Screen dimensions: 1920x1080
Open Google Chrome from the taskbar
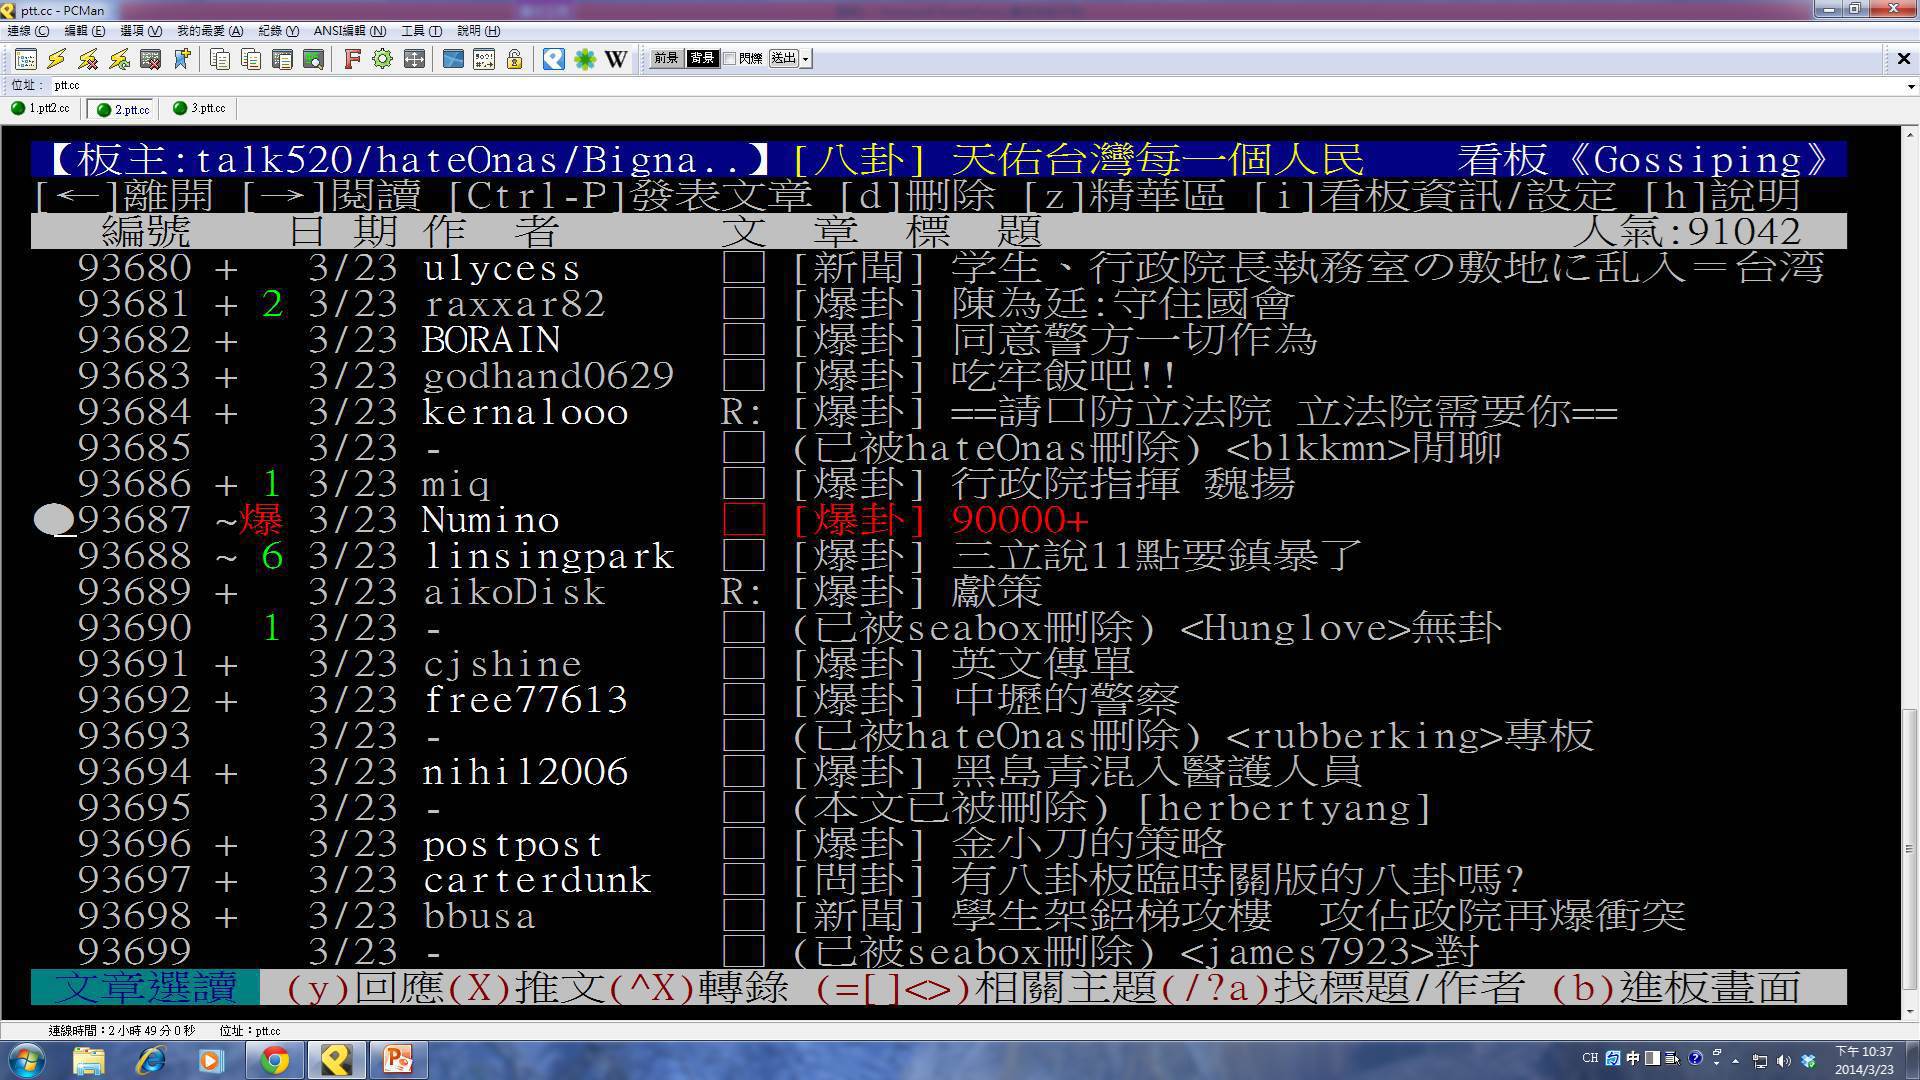pos(274,1060)
